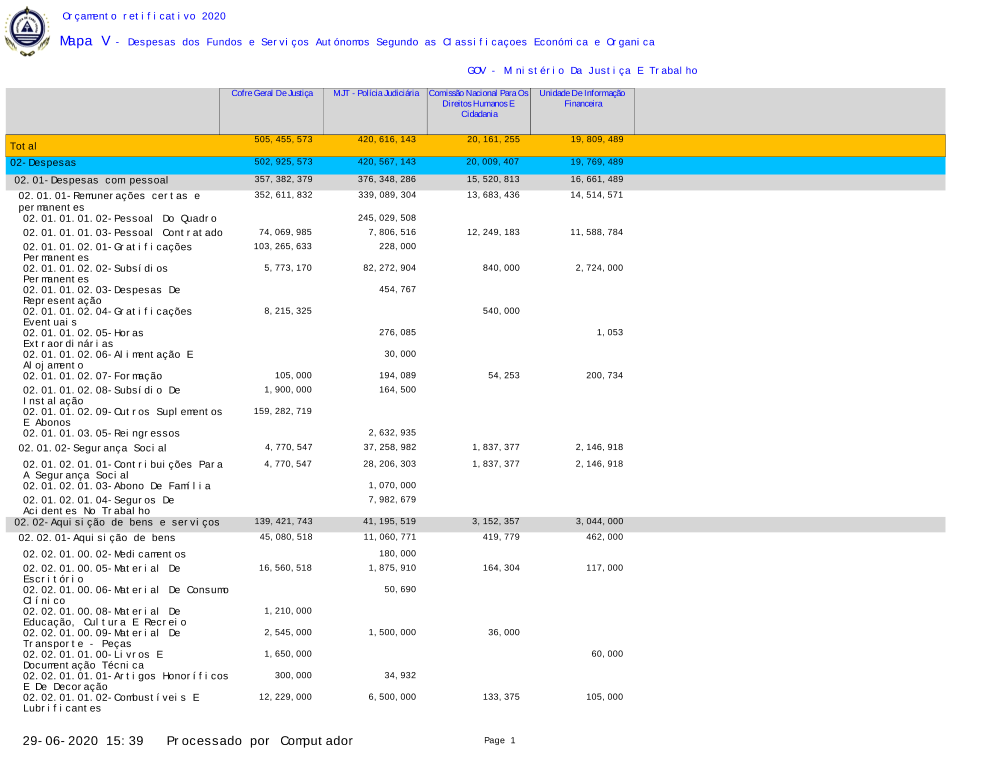Click the Cofre Geral De Justiça column header
The height and width of the screenshot is (773, 1000).
(x=271, y=93)
